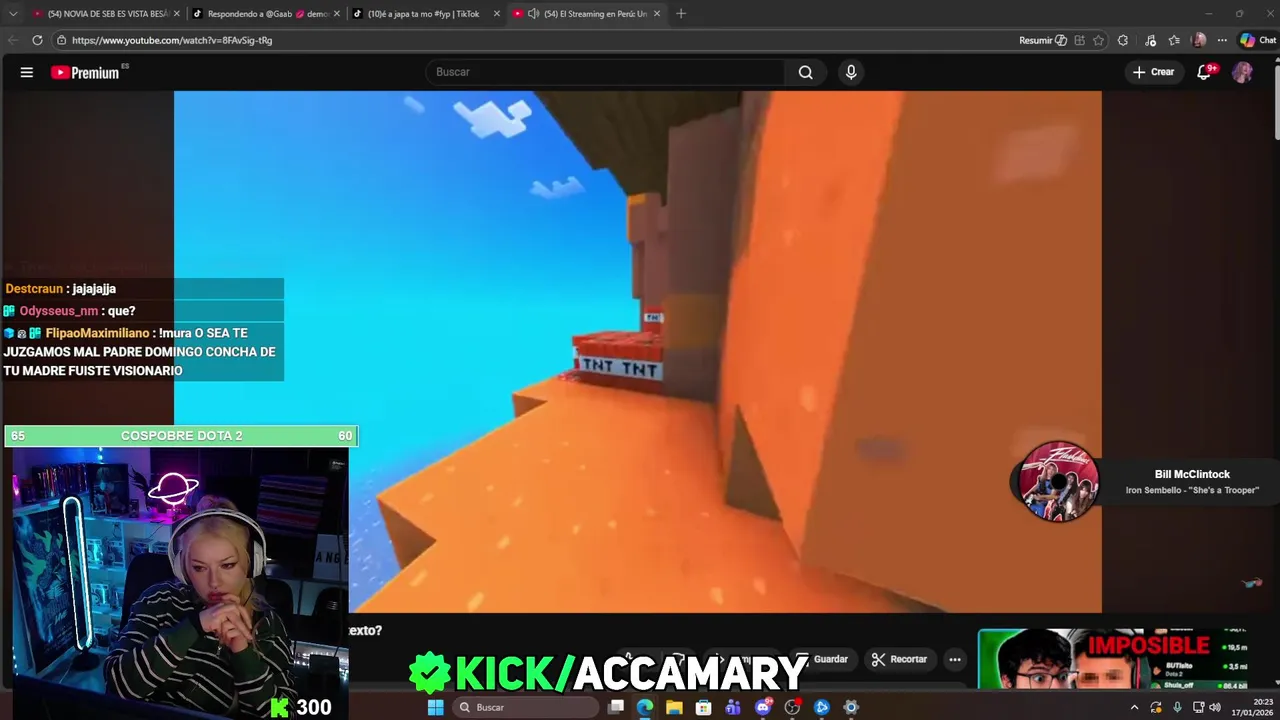Screen dimensions: 1280x720
Task: Click the Bill McClintock song credit
Action: click(1192, 474)
